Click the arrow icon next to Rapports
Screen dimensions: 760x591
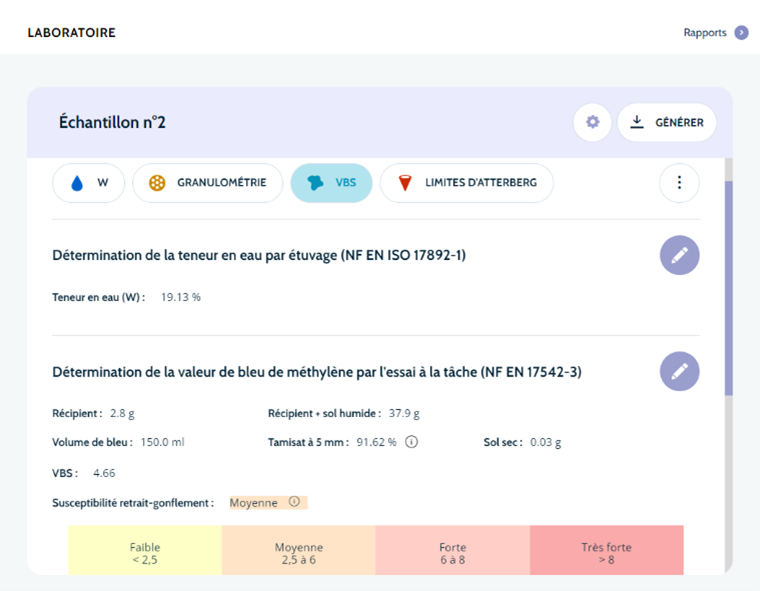741,33
